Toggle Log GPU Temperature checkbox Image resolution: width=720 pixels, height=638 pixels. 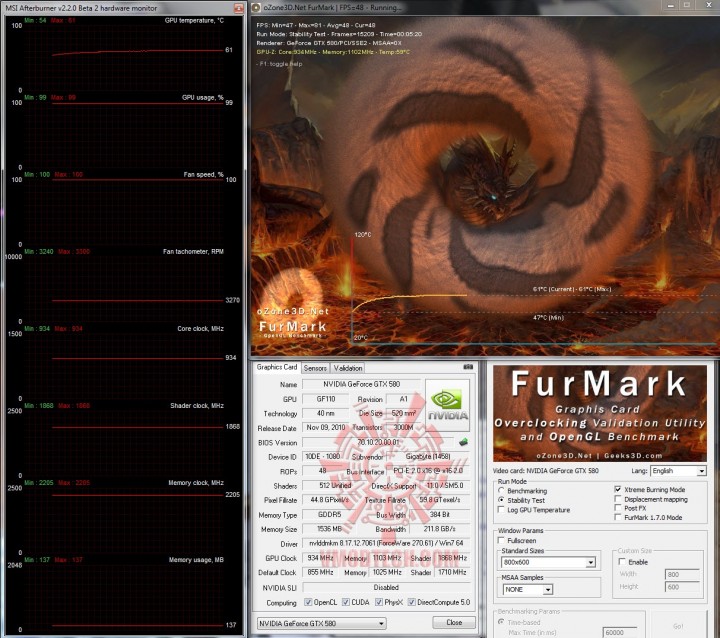click(501, 510)
